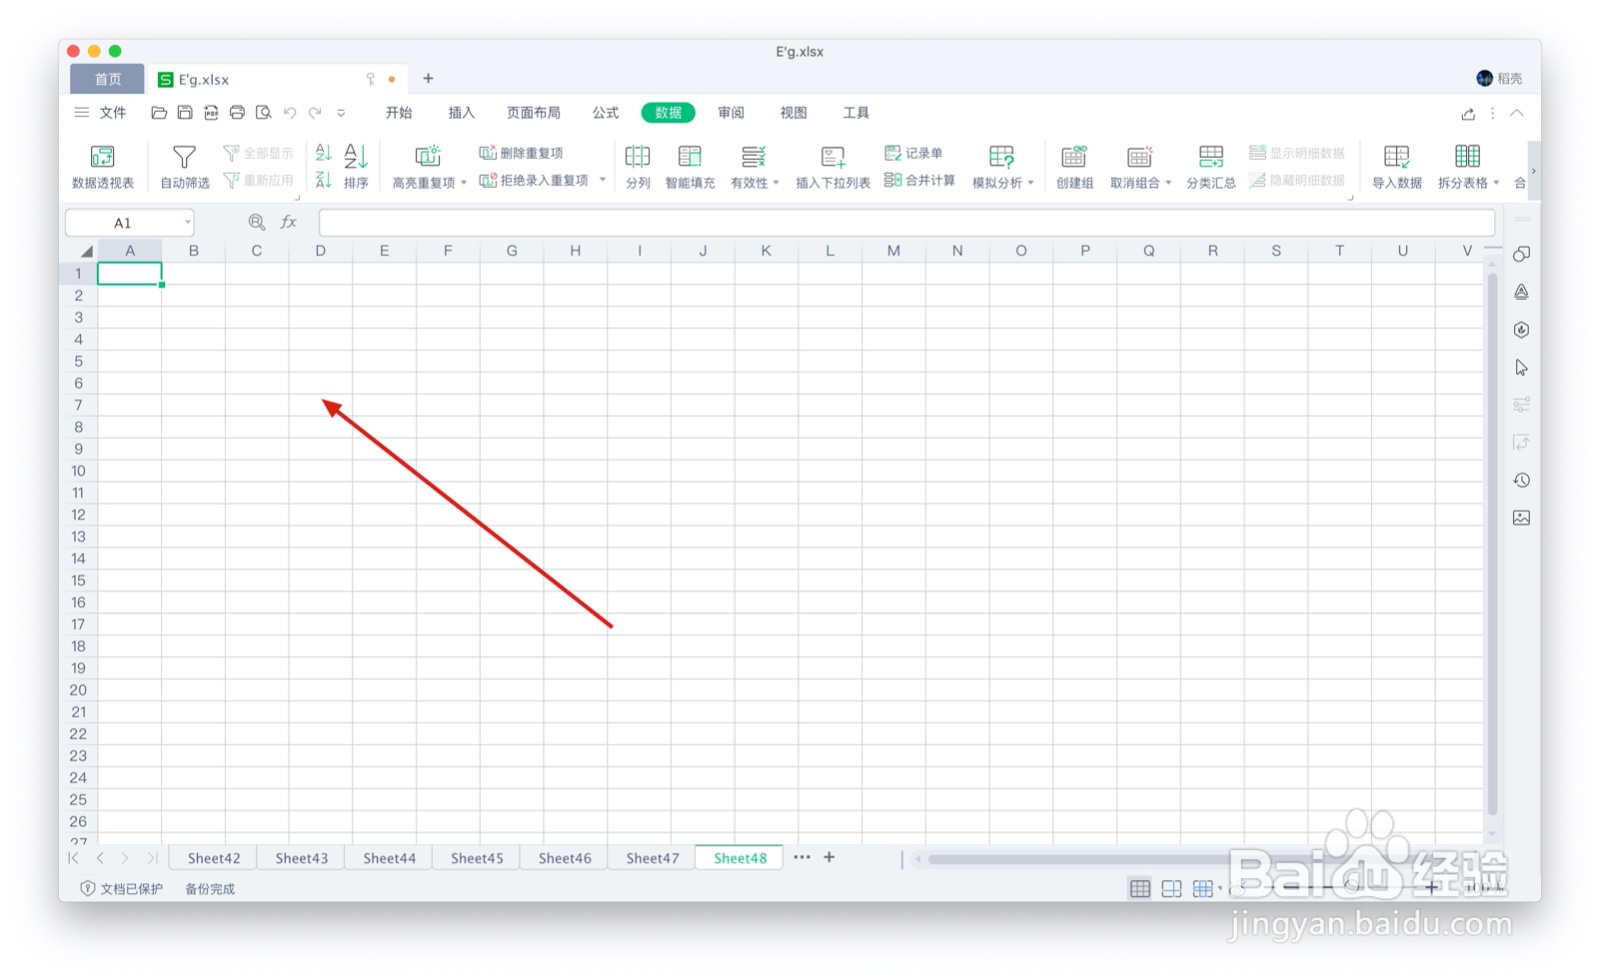
Task: Click the share icon at top right
Action: (1468, 114)
